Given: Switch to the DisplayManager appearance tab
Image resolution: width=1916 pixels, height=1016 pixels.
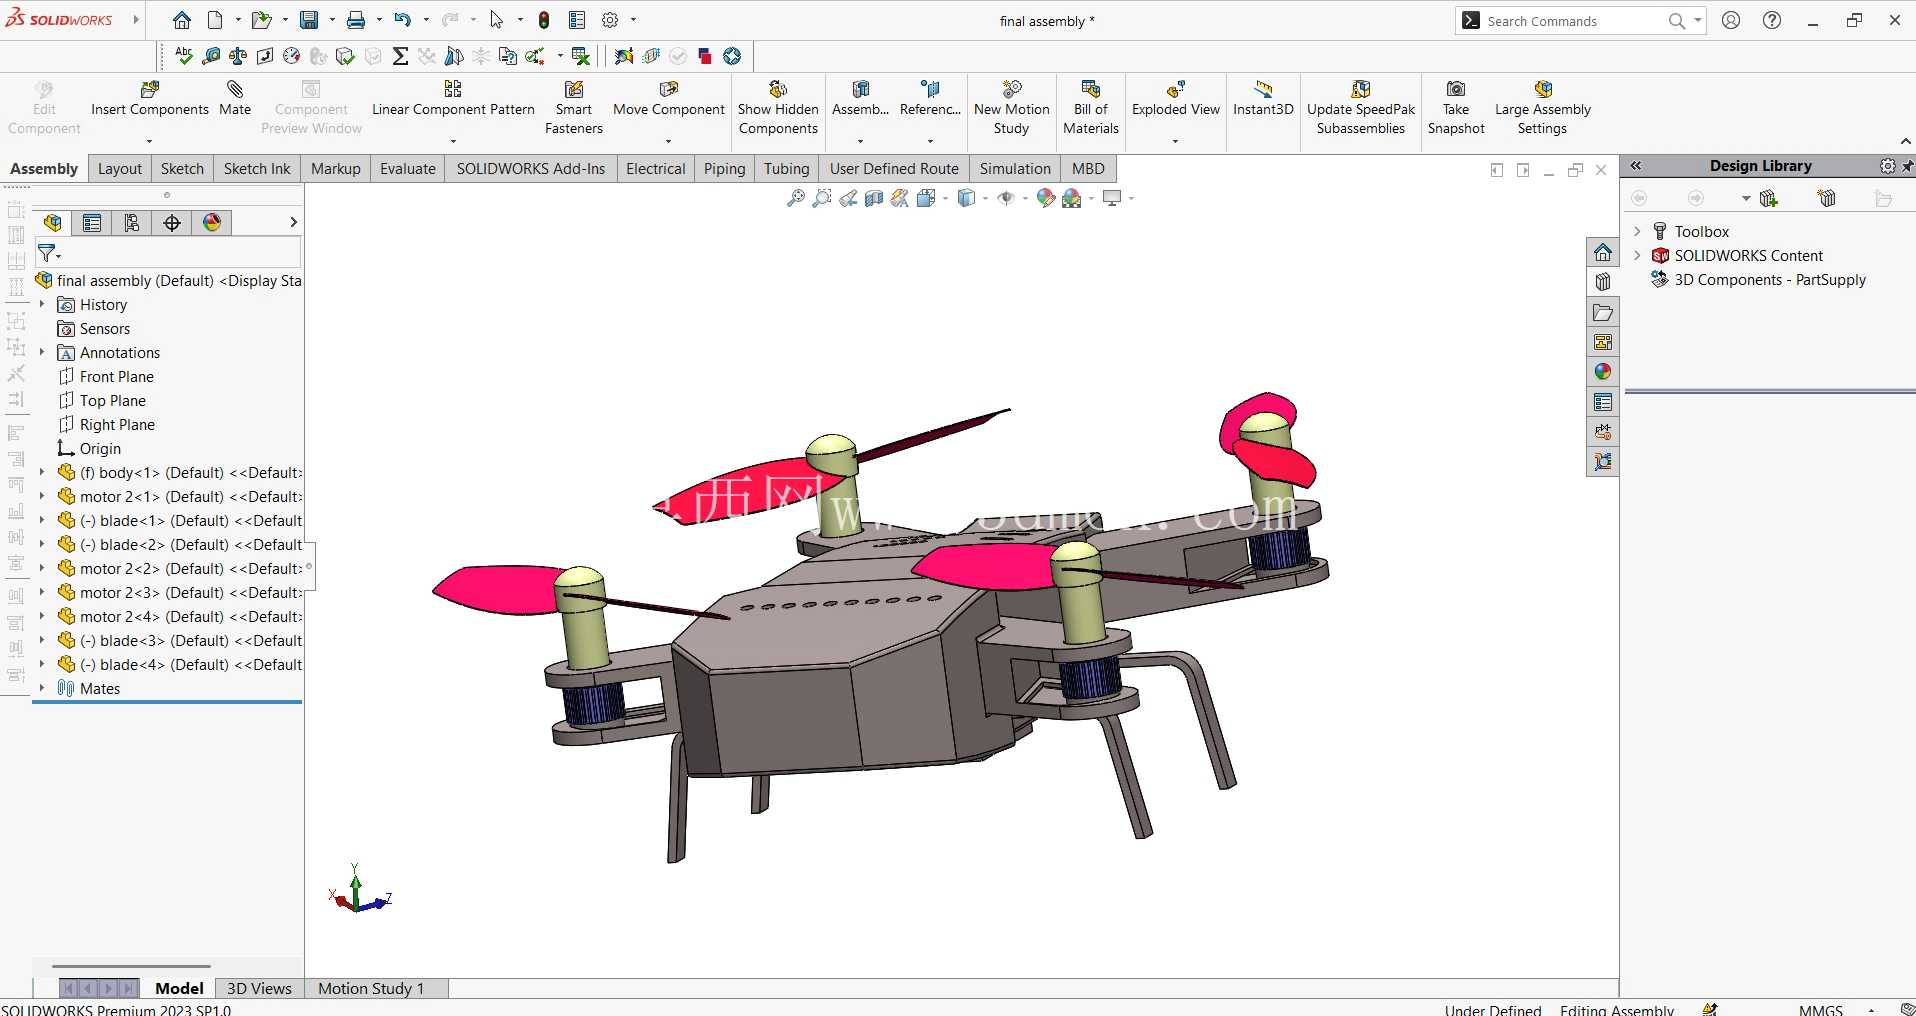Looking at the screenshot, I should point(212,223).
